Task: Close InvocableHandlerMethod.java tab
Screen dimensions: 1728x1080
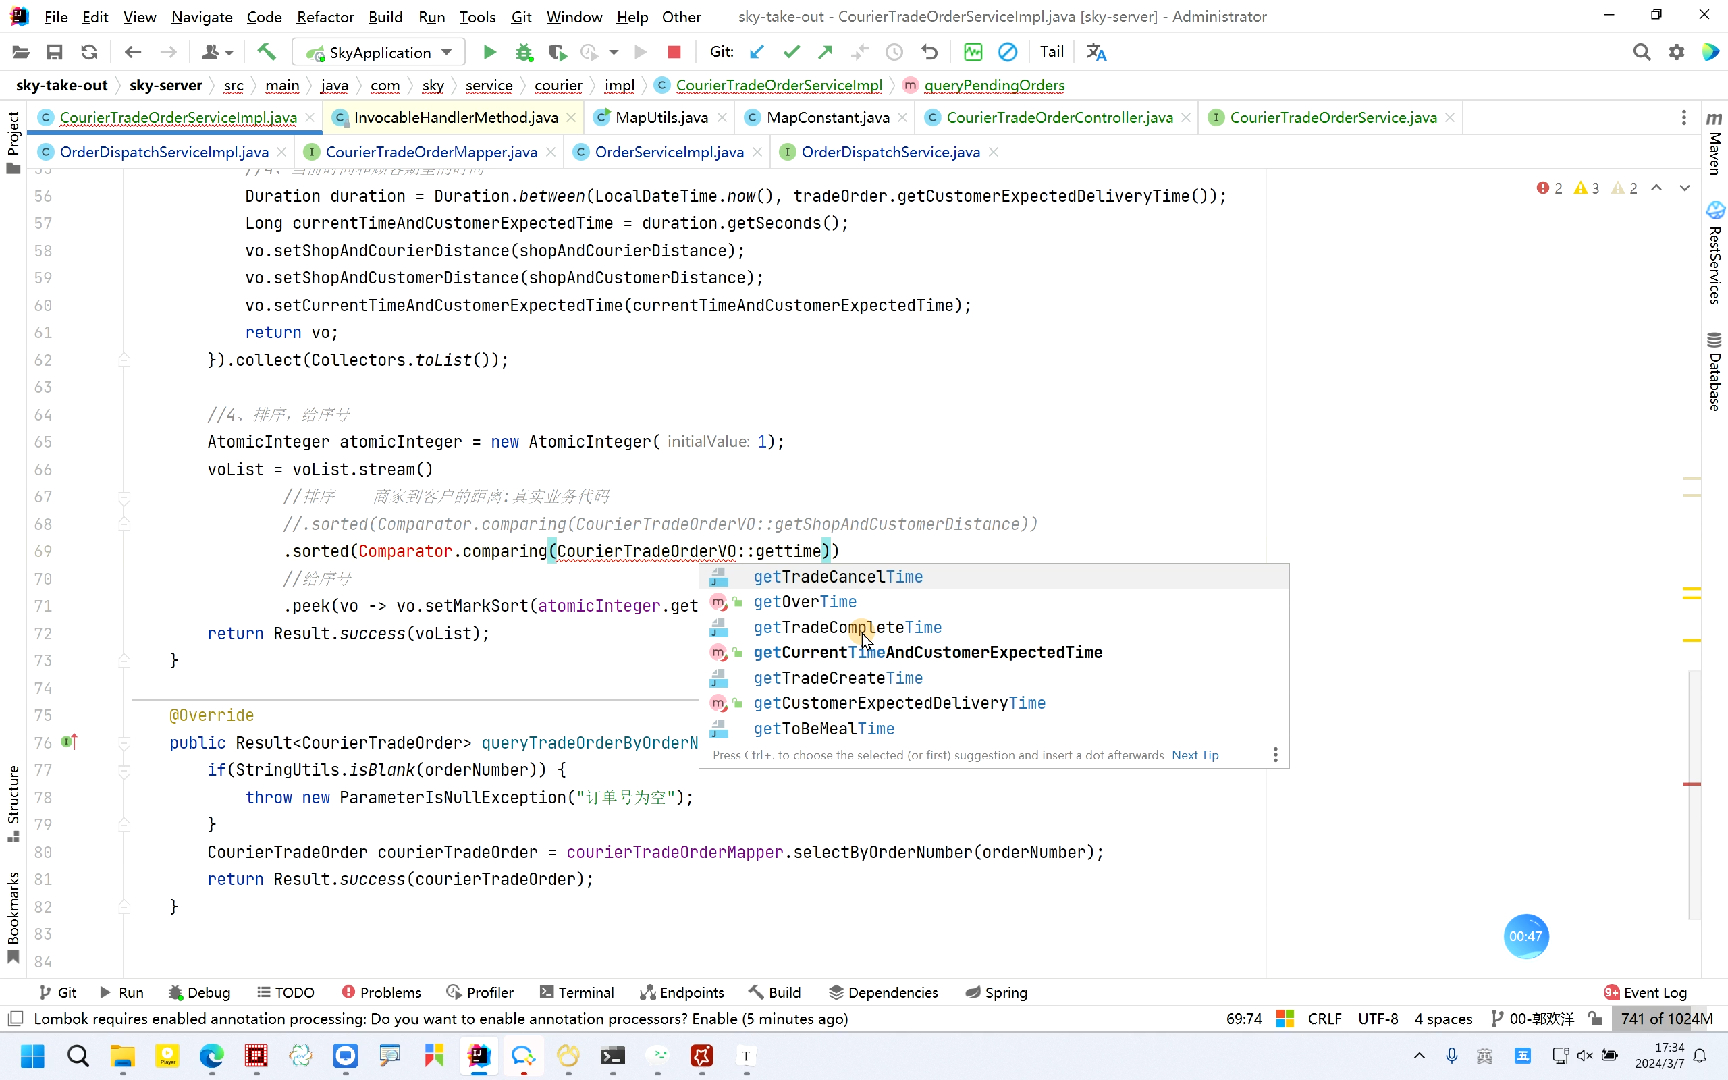Action: point(571,118)
